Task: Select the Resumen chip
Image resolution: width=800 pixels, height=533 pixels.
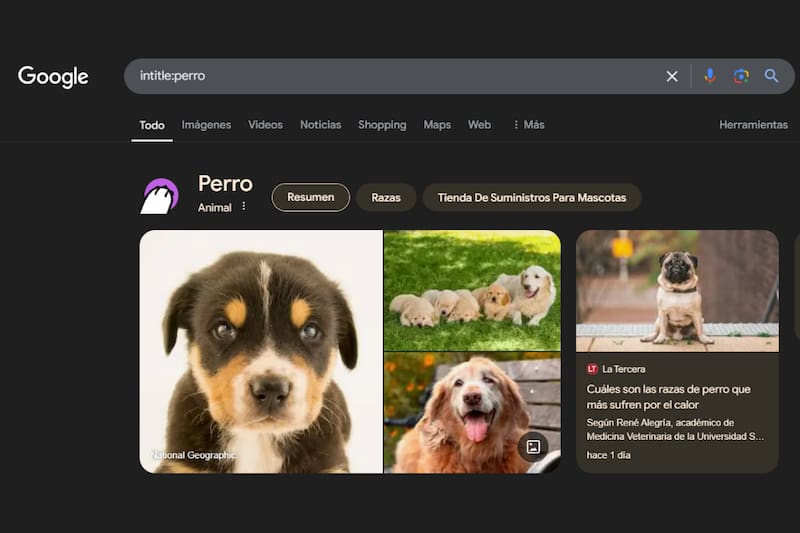Action: coord(310,198)
